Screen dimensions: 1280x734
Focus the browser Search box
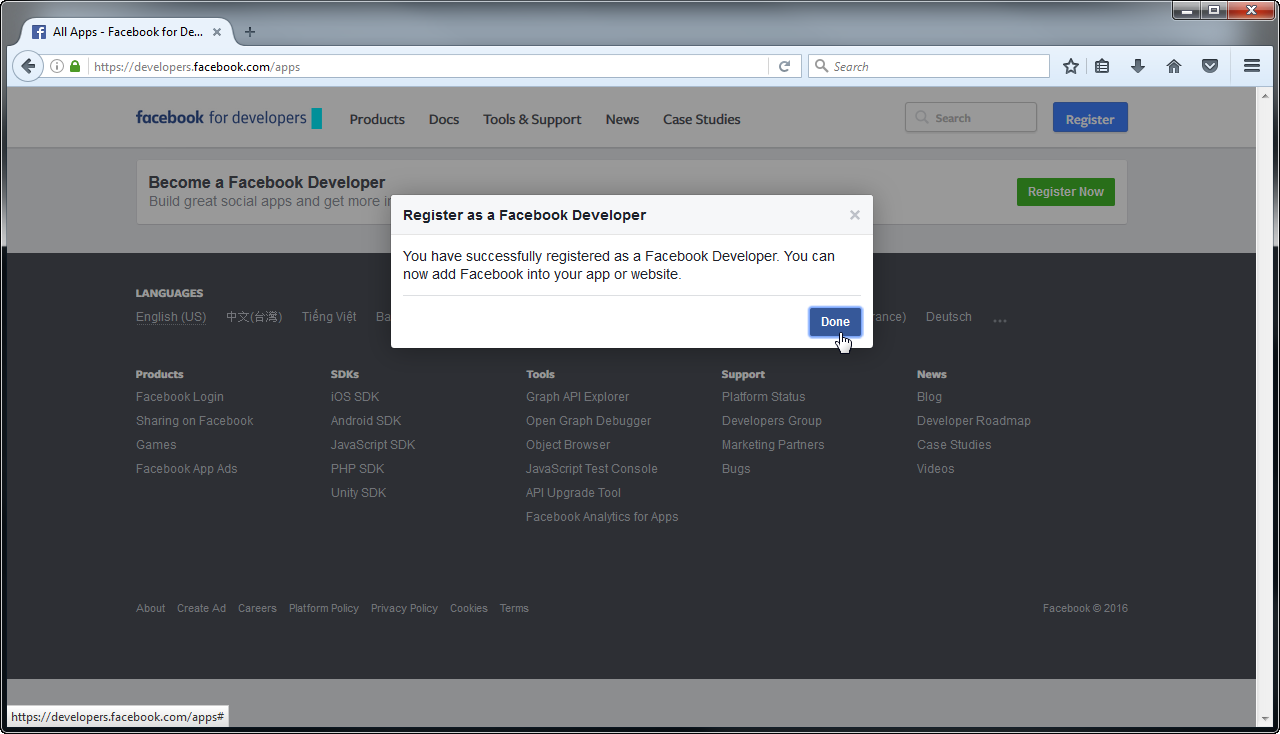(x=929, y=66)
